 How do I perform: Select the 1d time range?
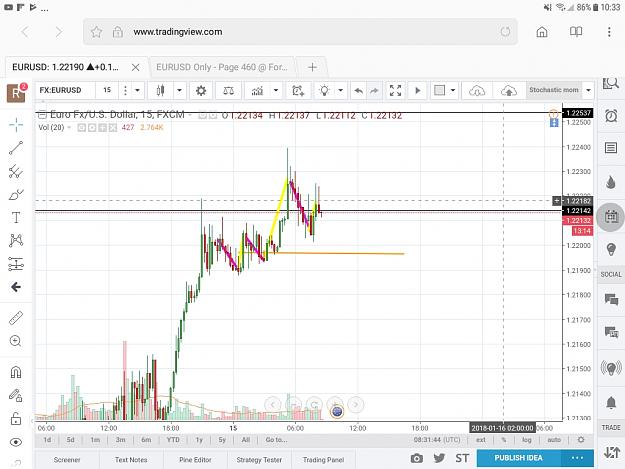pos(47,440)
